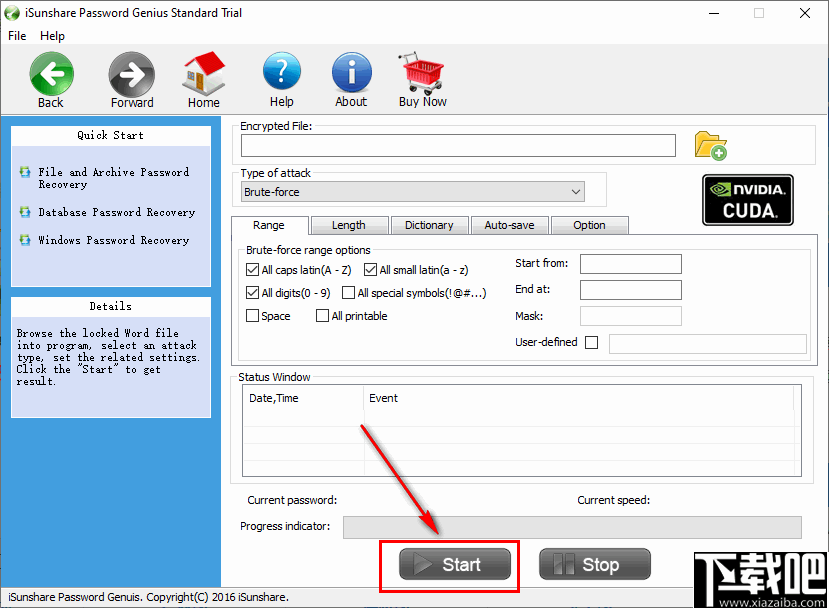The height and width of the screenshot is (608, 829).
Task: Open the File menu
Action: [17, 35]
